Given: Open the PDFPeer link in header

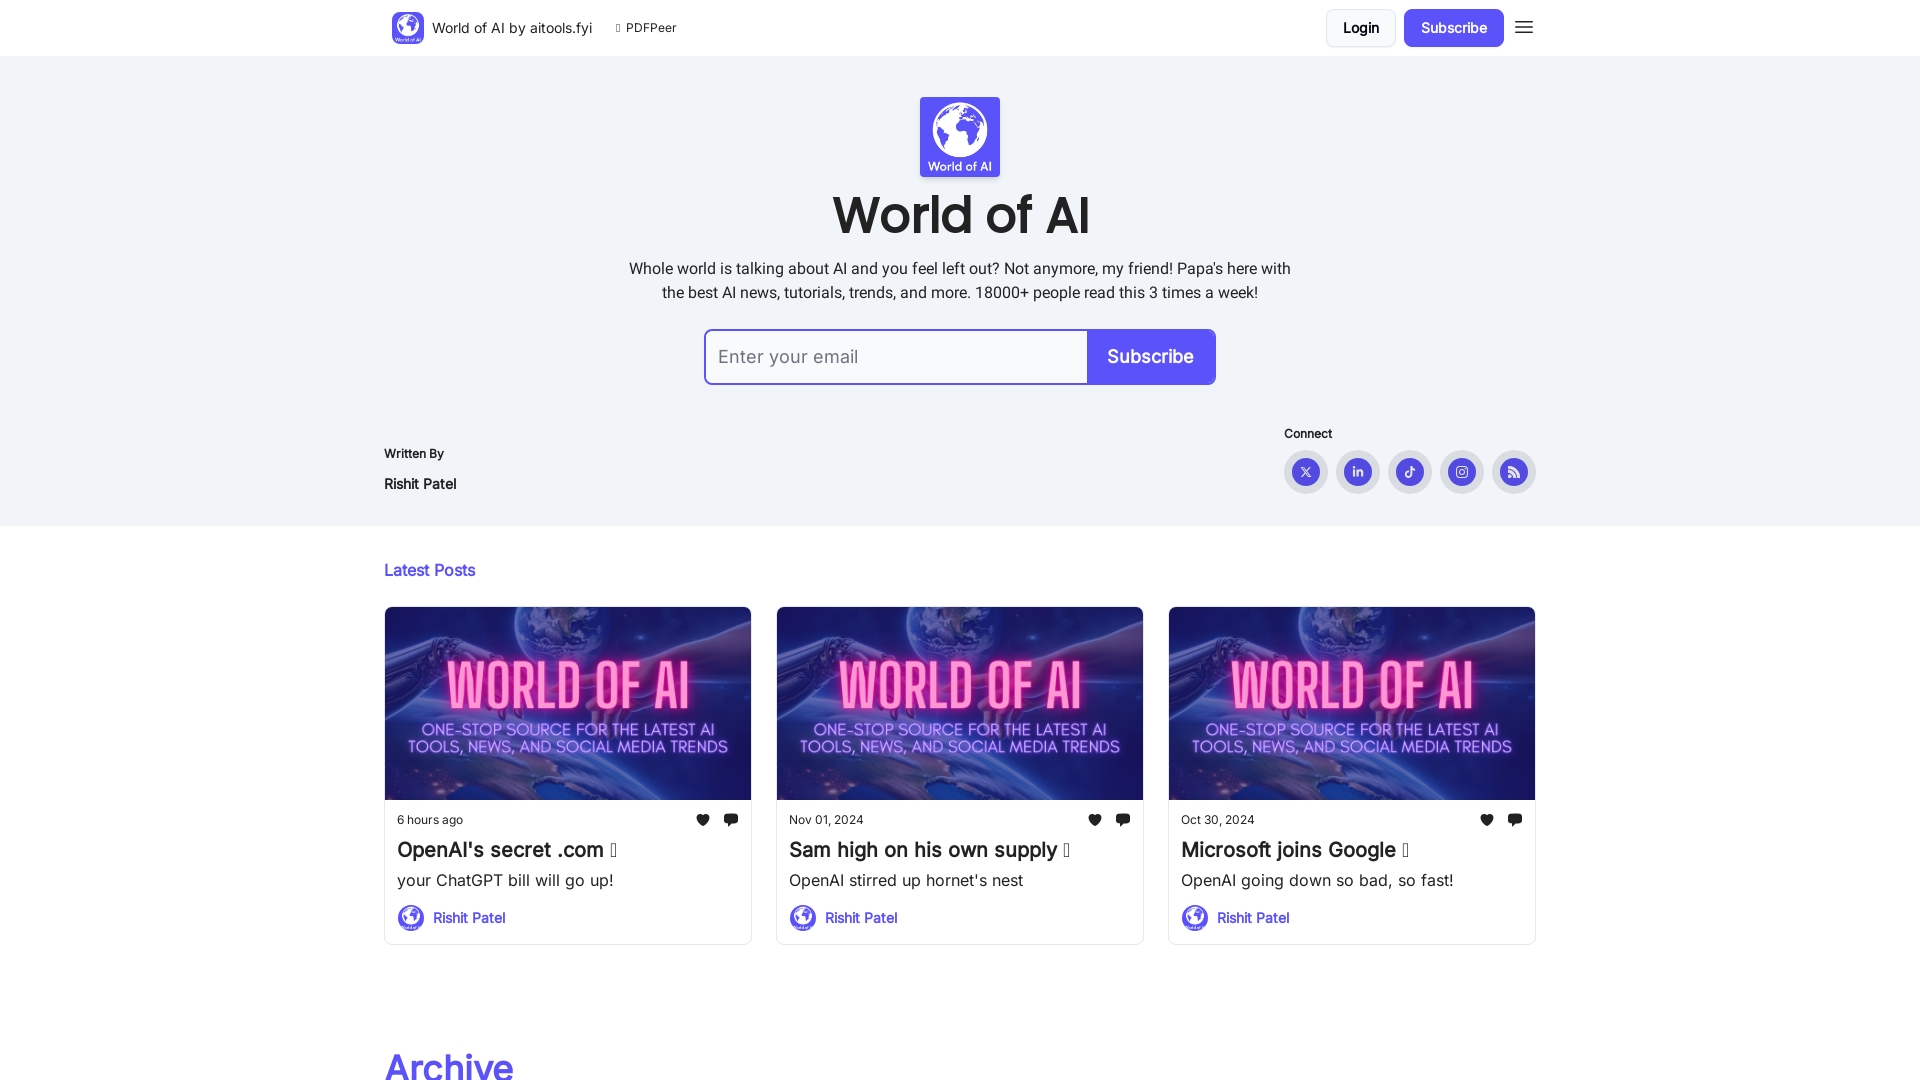Looking at the screenshot, I should pos(646,28).
